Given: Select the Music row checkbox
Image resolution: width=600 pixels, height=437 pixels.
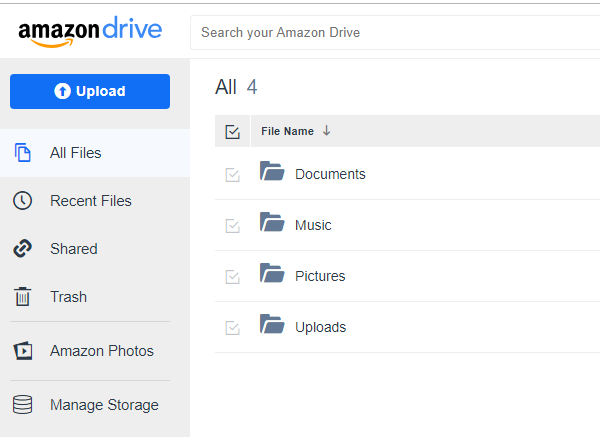Looking at the screenshot, I should pos(233,226).
